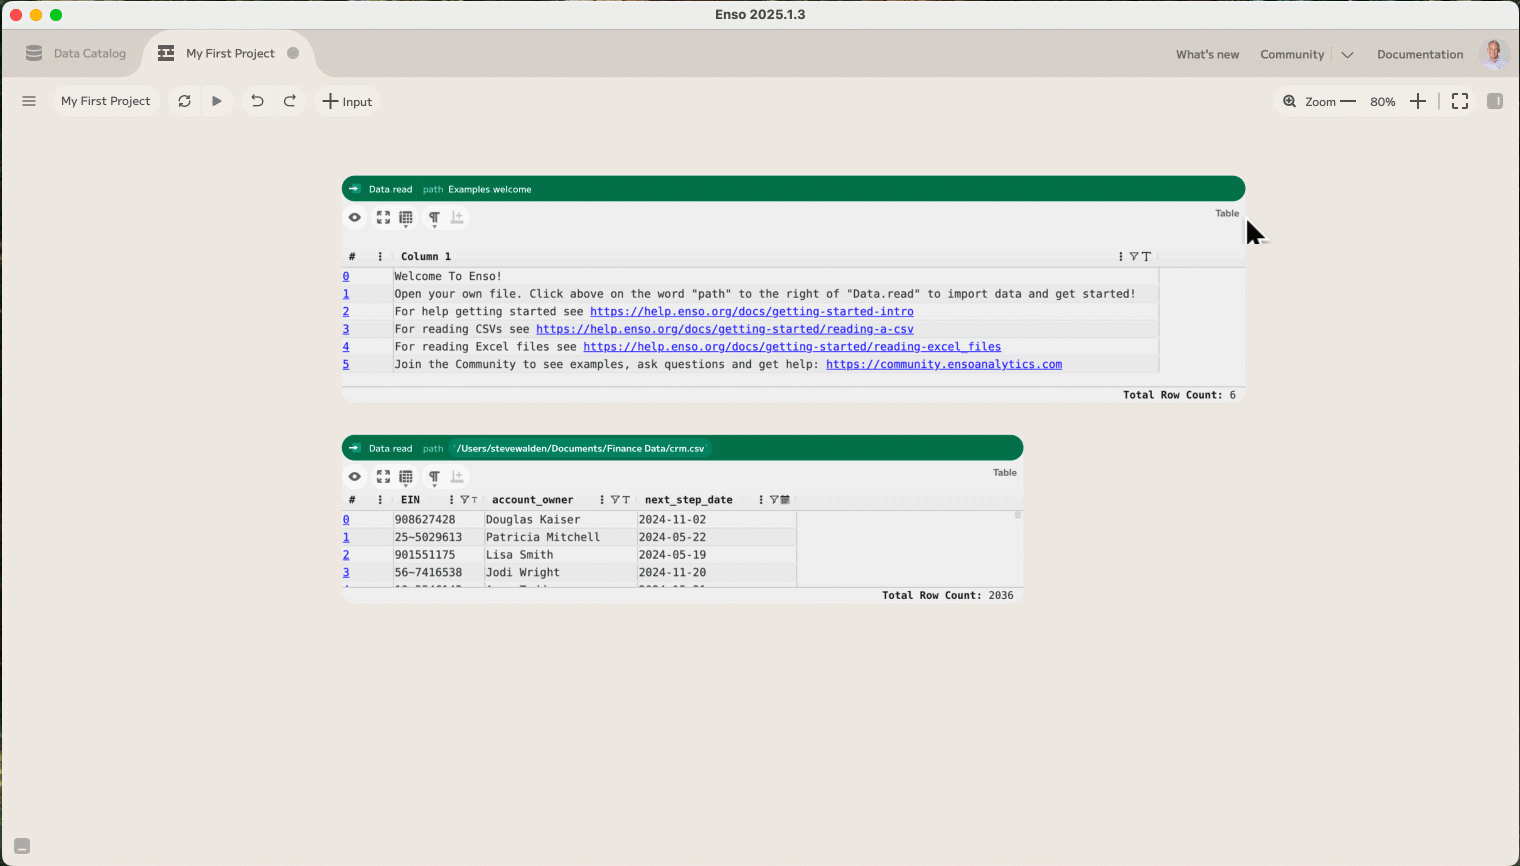Click the filter icon on next_step_date
The height and width of the screenshot is (866, 1520).
pyautogui.click(x=773, y=499)
